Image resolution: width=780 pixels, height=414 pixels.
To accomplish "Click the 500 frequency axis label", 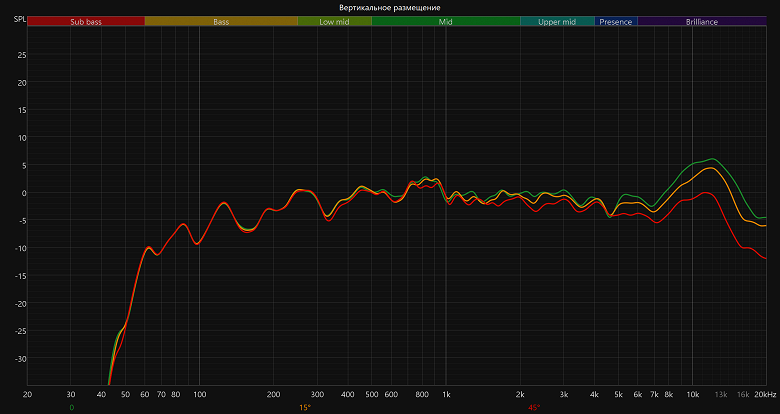I will tap(372, 395).
